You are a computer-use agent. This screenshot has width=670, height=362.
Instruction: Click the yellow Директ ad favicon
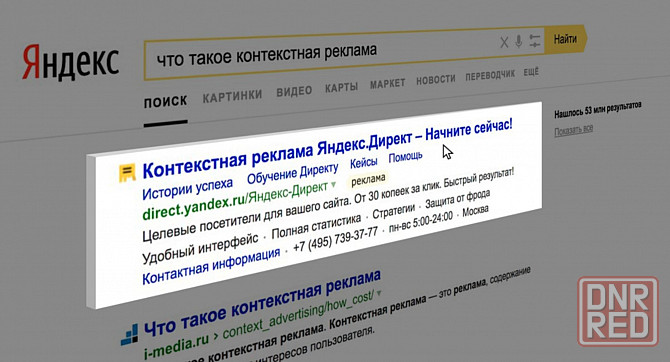[x=127, y=173]
